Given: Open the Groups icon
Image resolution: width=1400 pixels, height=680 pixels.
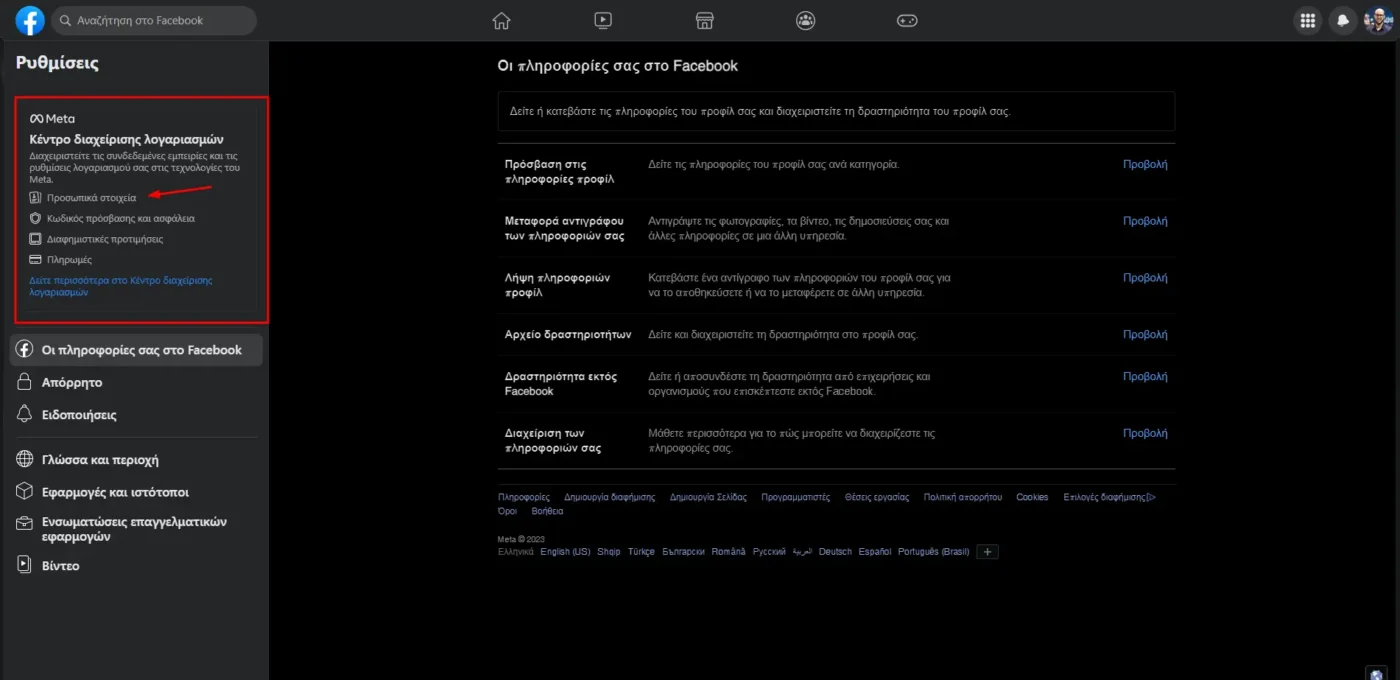Looking at the screenshot, I should pos(805,20).
